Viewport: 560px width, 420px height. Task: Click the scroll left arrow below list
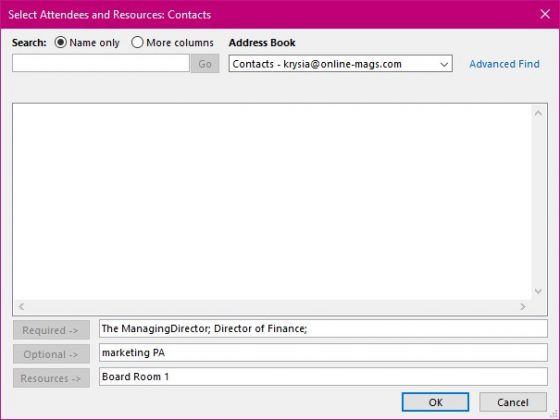point(21,306)
